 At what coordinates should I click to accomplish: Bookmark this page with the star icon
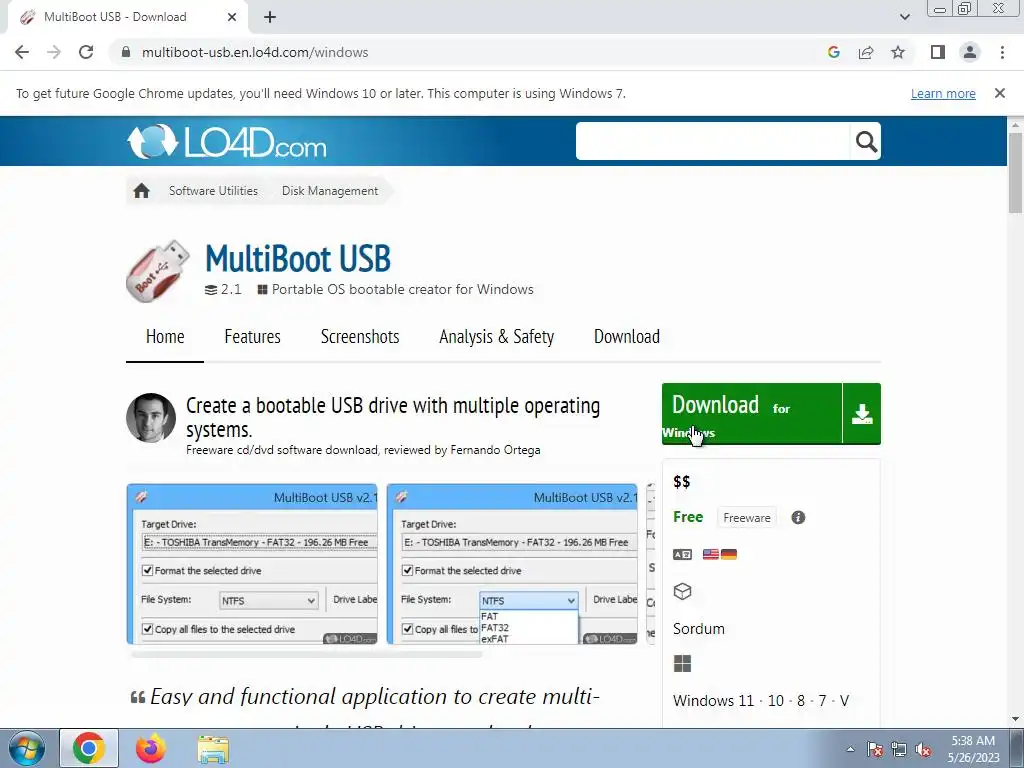tap(898, 52)
